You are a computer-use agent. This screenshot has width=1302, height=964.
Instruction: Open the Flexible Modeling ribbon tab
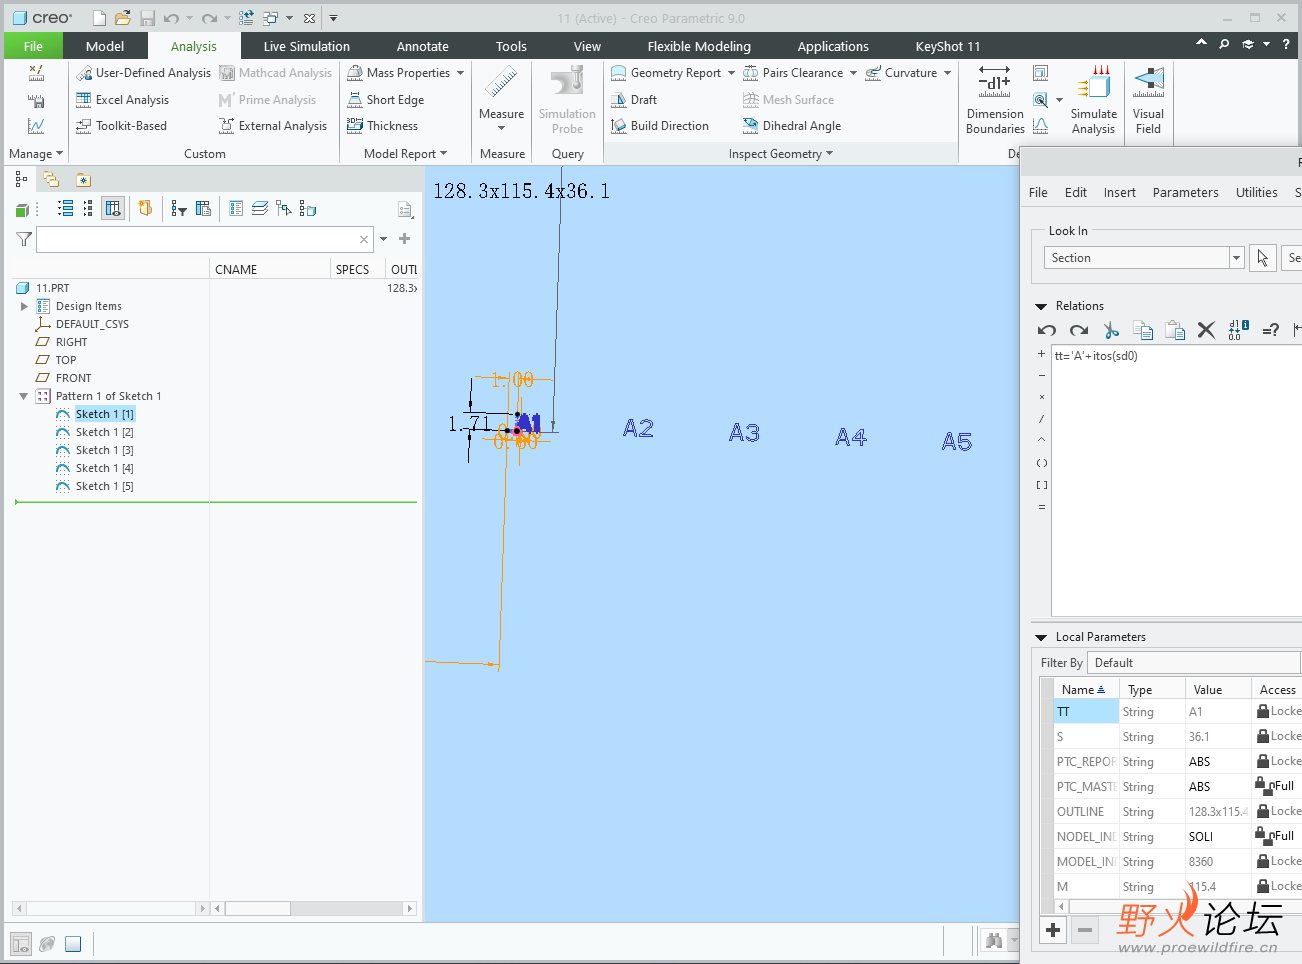pos(699,46)
